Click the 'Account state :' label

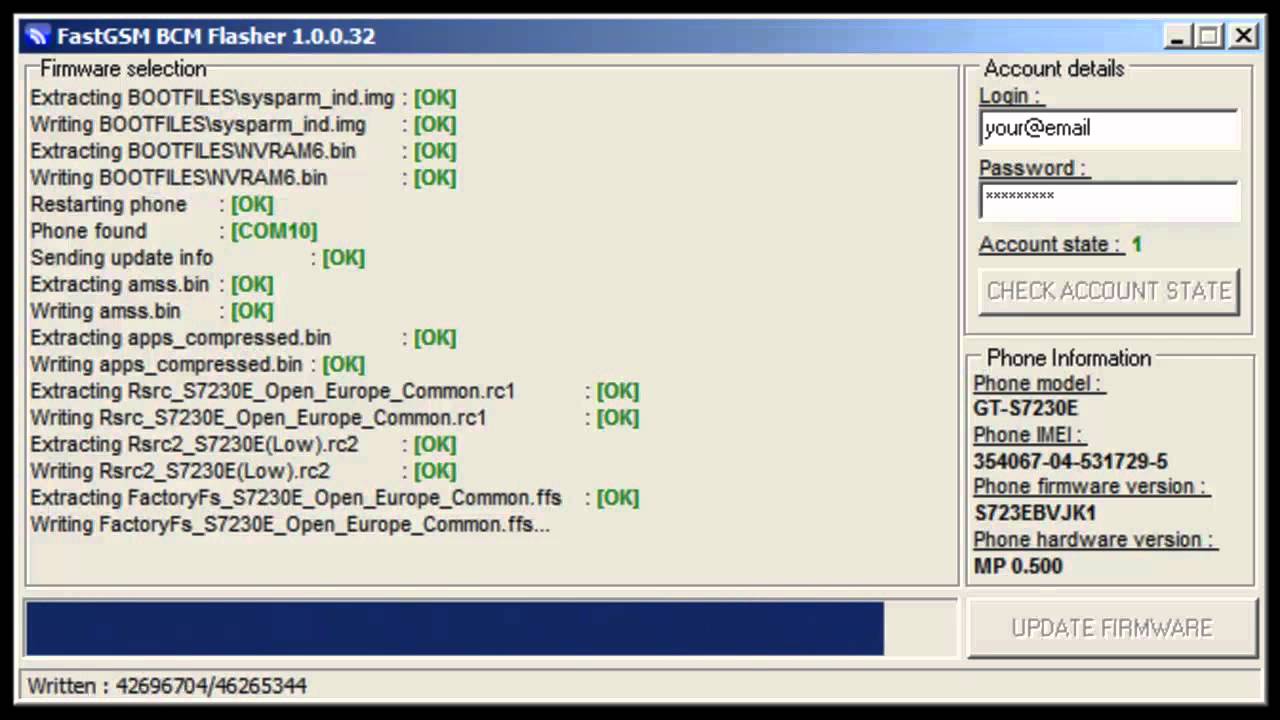(1051, 245)
